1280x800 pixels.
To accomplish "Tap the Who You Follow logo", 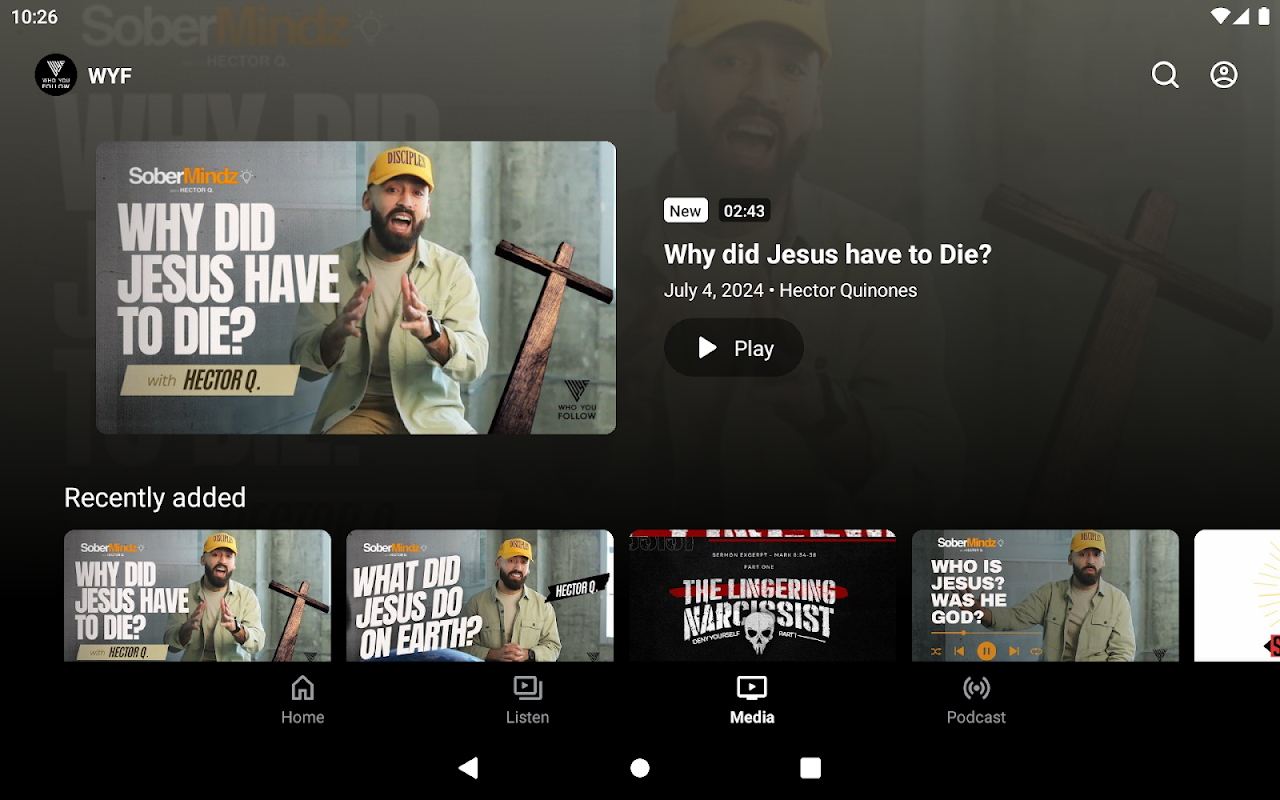I will pos(56,75).
